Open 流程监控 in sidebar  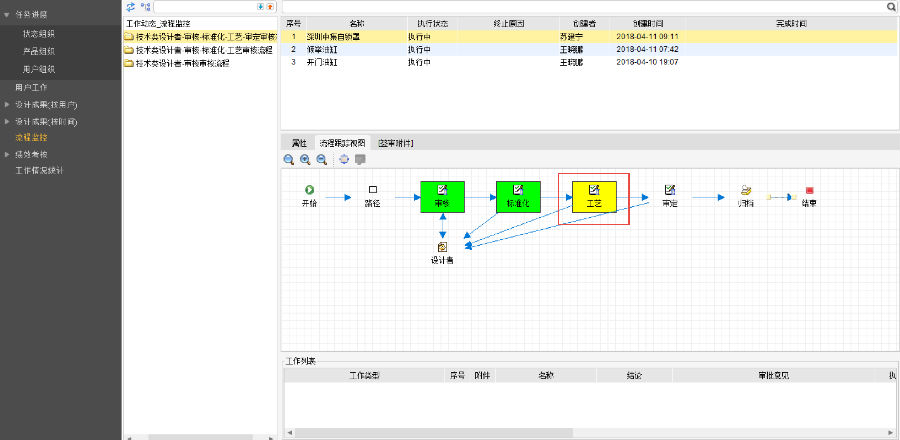[31, 138]
